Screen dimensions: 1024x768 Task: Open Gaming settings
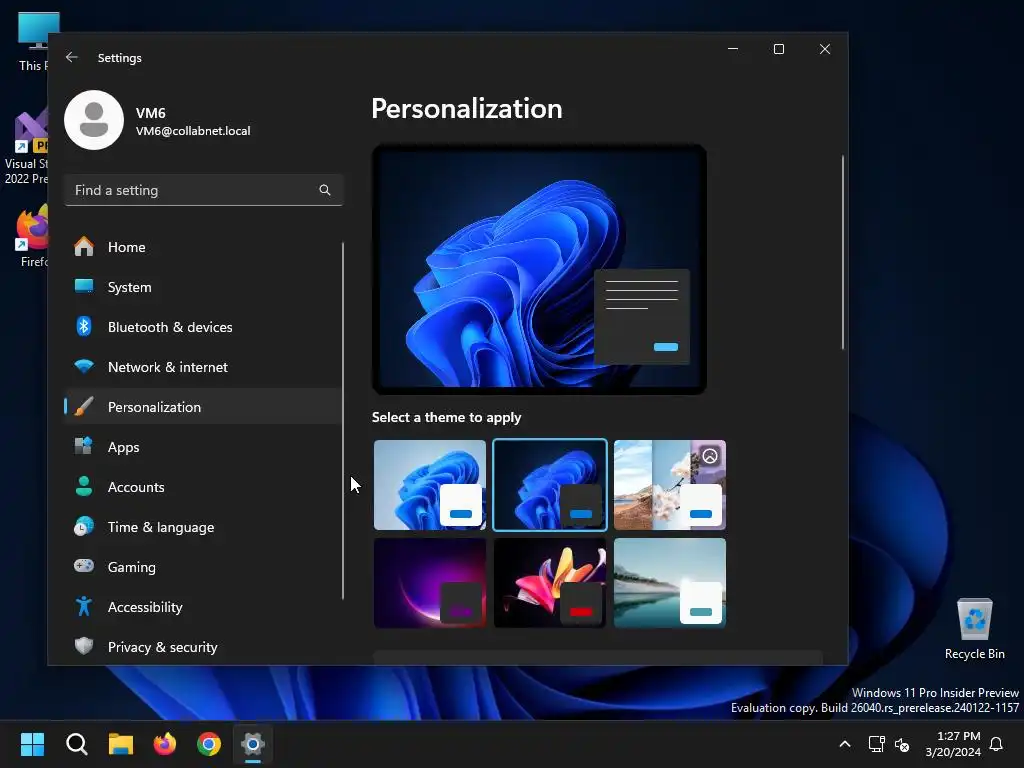pyautogui.click(x=202, y=566)
